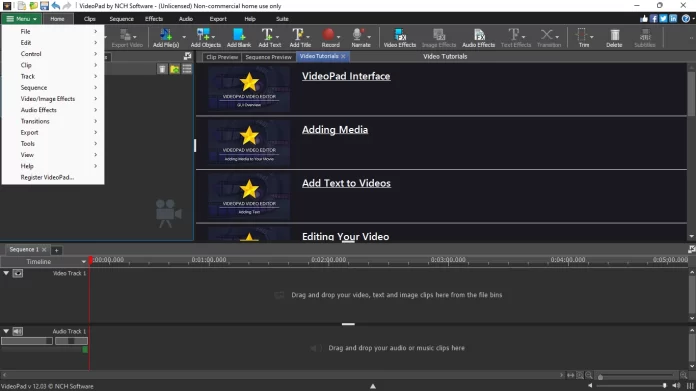The width and height of the screenshot is (696, 391).
Task: Open Record dropdown arrow
Action: [x=338, y=37]
